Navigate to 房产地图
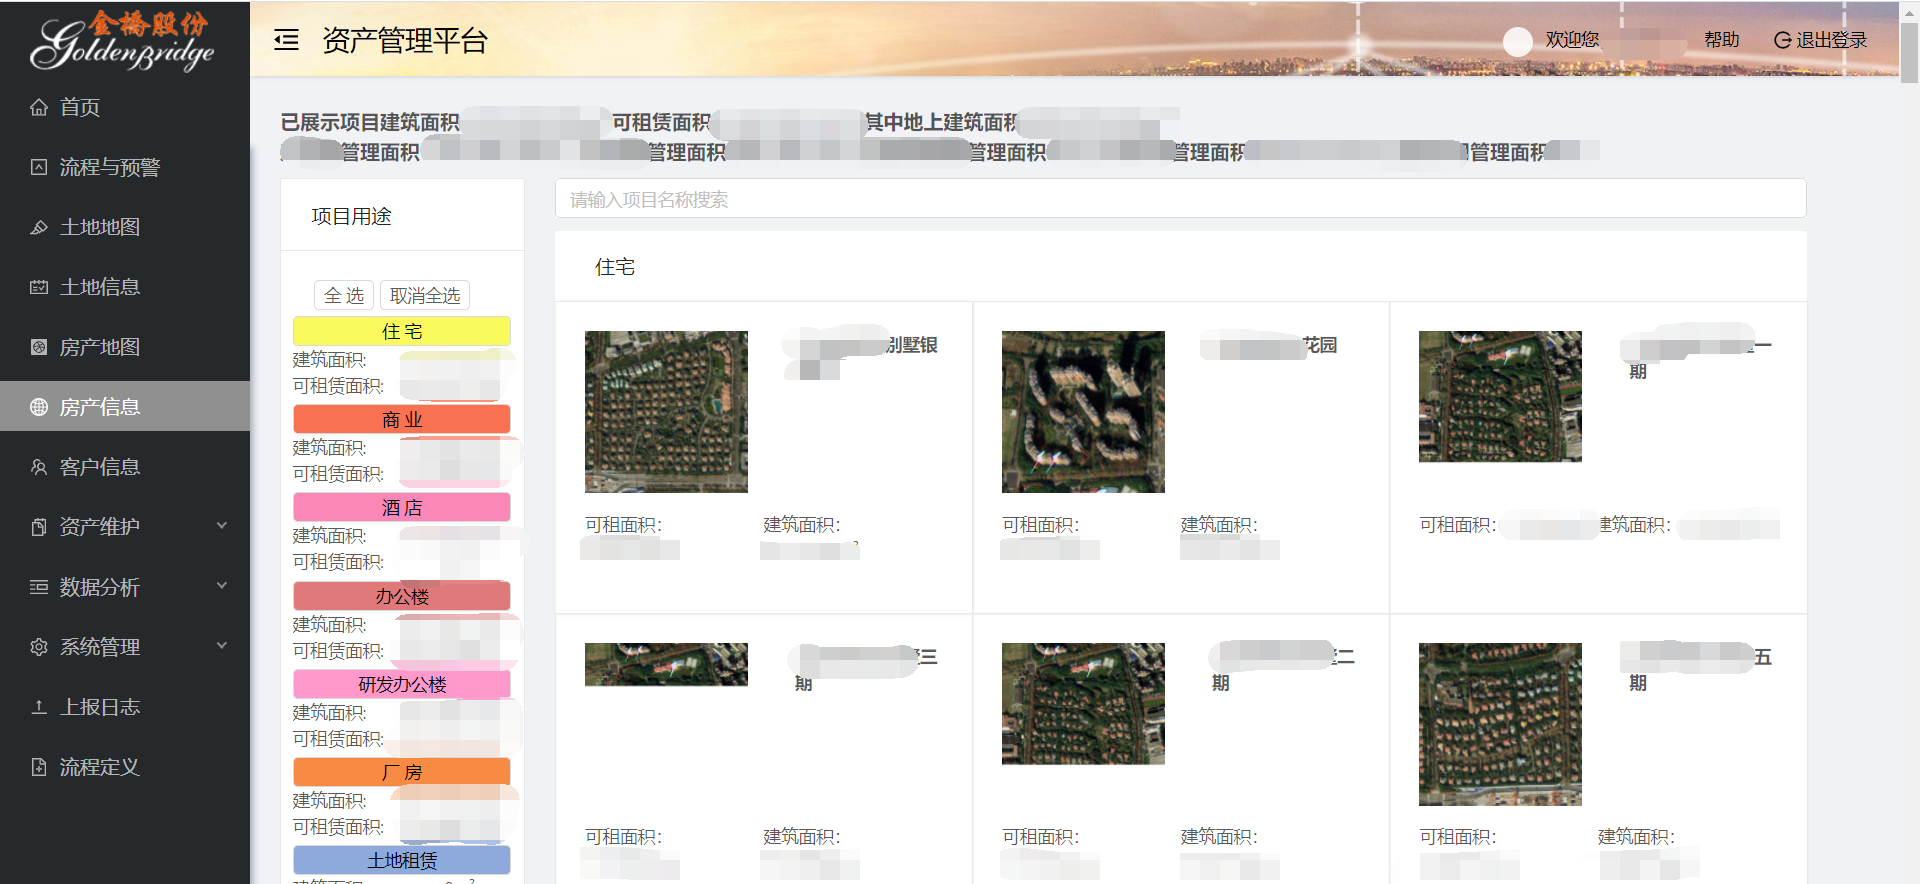This screenshot has width=1920, height=884. [x=125, y=347]
